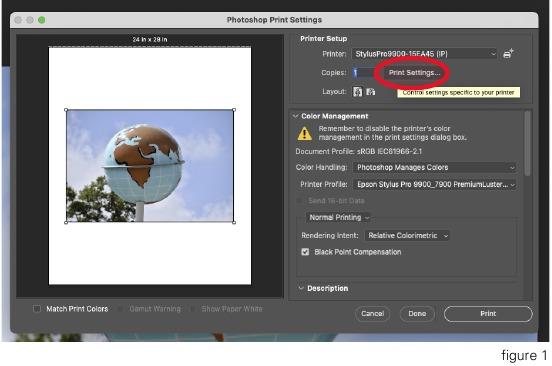
Task: Open the Normal Printing dropdown
Action: (x=338, y=217)
